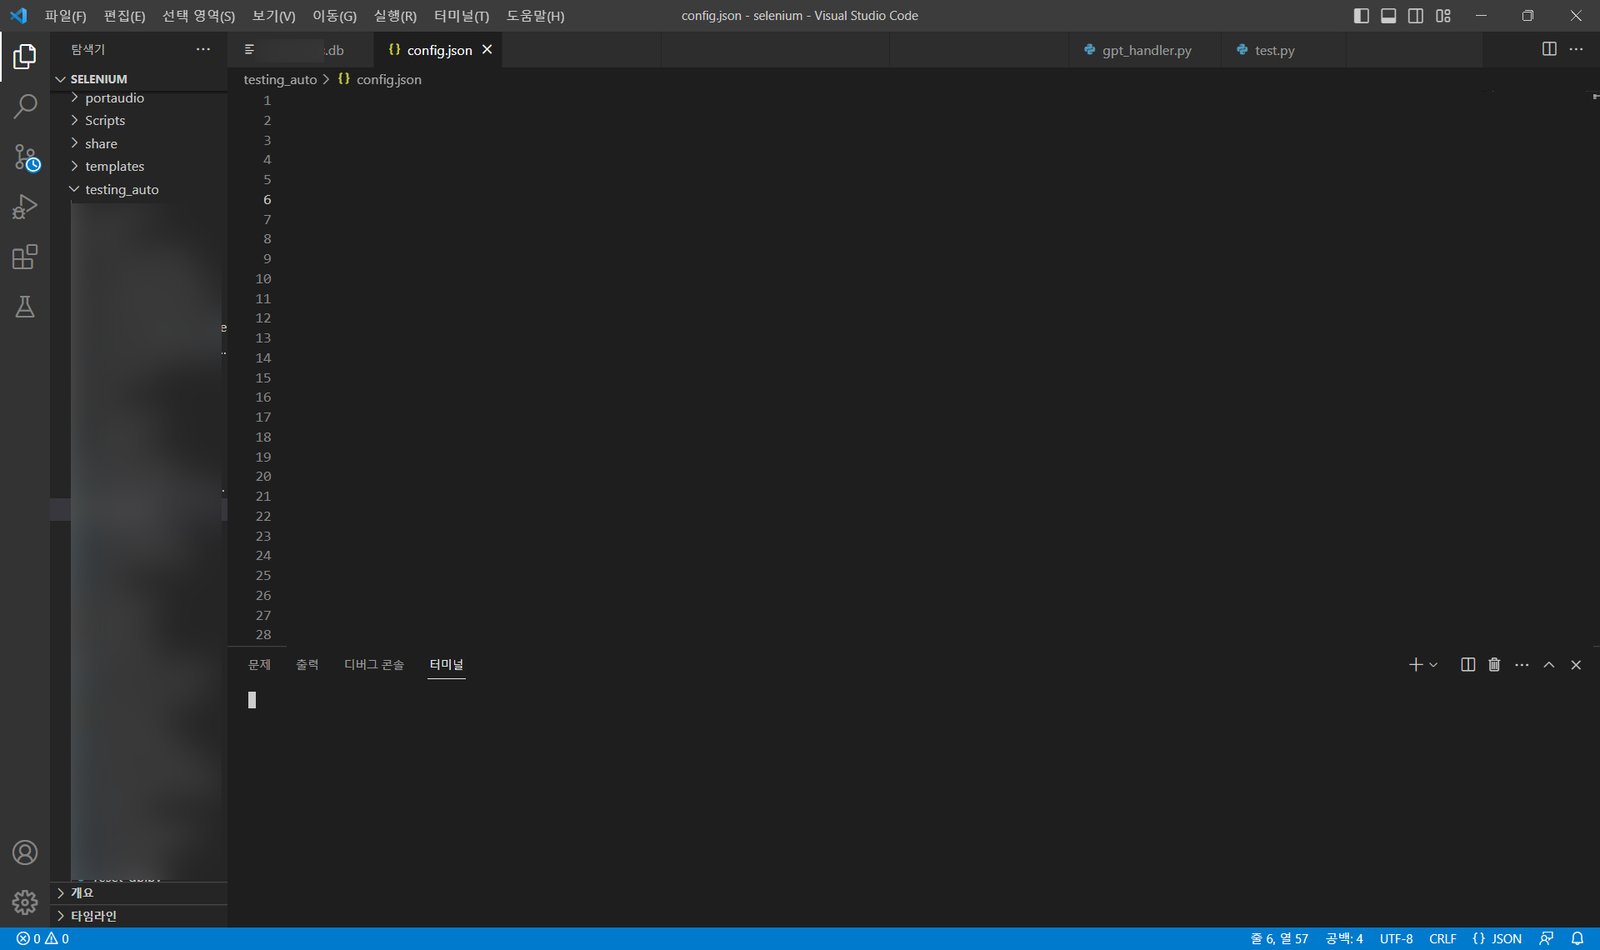
Task: Open the 터미널(T) menu
Action: [461, 16]
